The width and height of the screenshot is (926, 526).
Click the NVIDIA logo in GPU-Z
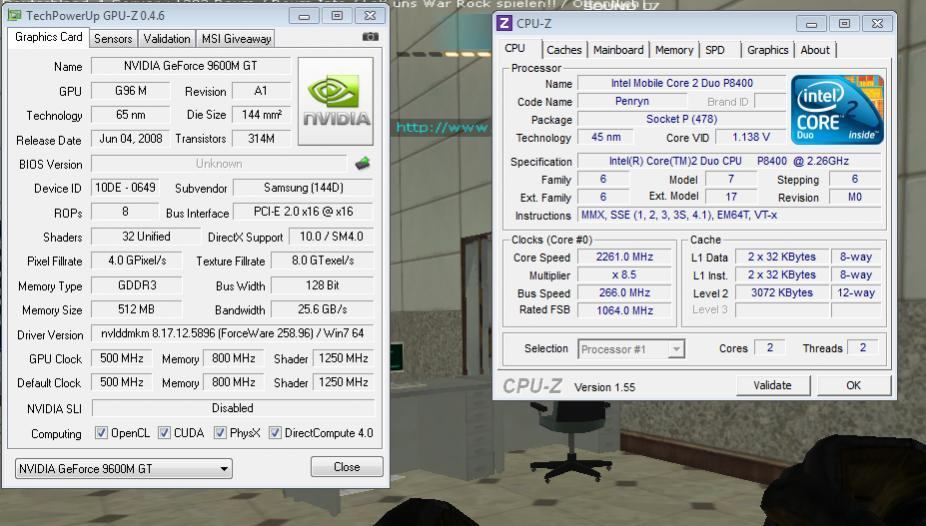[x=335, y=101]
